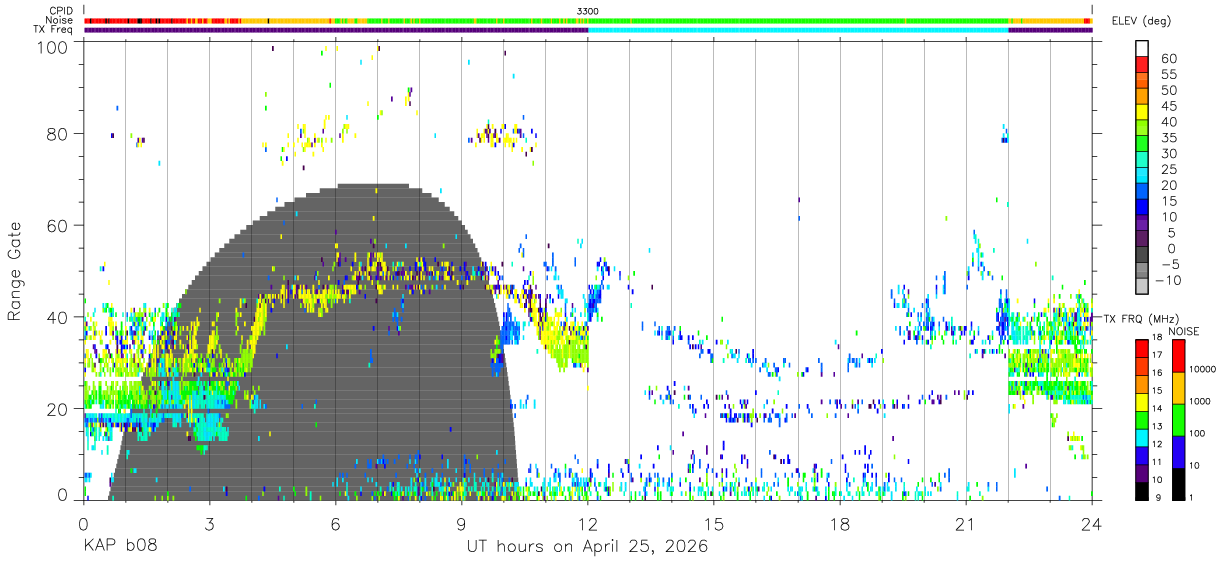The image size is (1228, 567).
Task: Pick the red 17–18 MHz frequency swatch
Action: click(x=1142, y=347)
